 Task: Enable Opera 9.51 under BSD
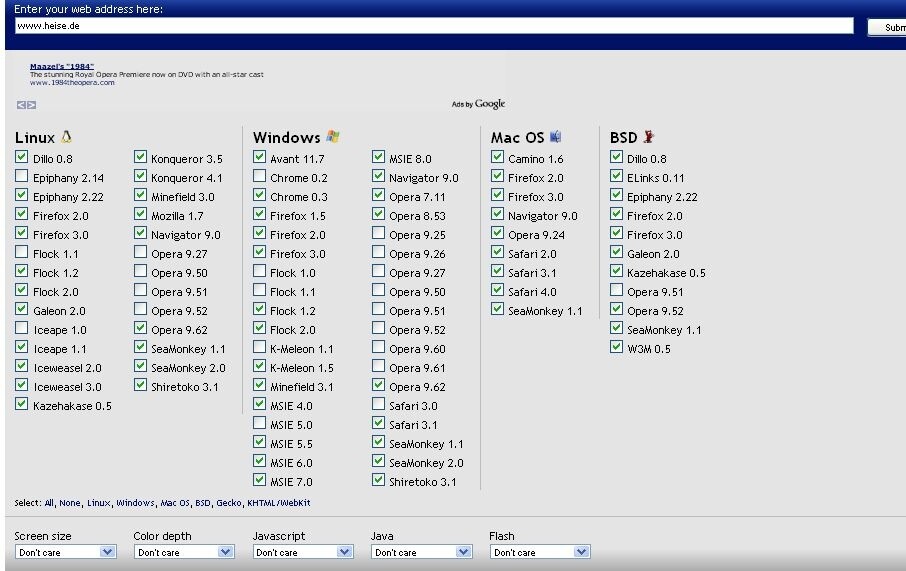(617, 290)
